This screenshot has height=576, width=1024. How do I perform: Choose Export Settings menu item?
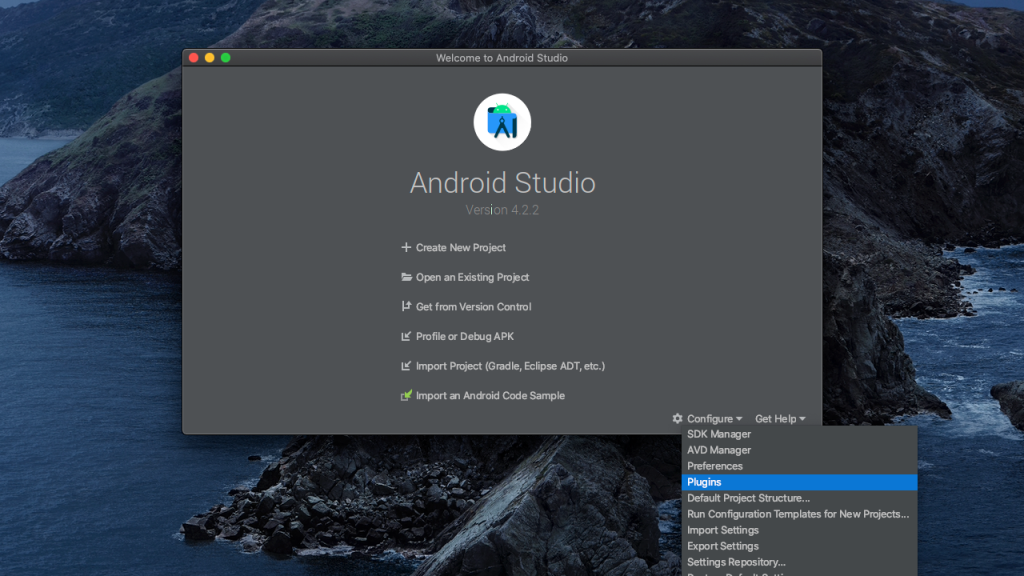[x=799, y=546]
